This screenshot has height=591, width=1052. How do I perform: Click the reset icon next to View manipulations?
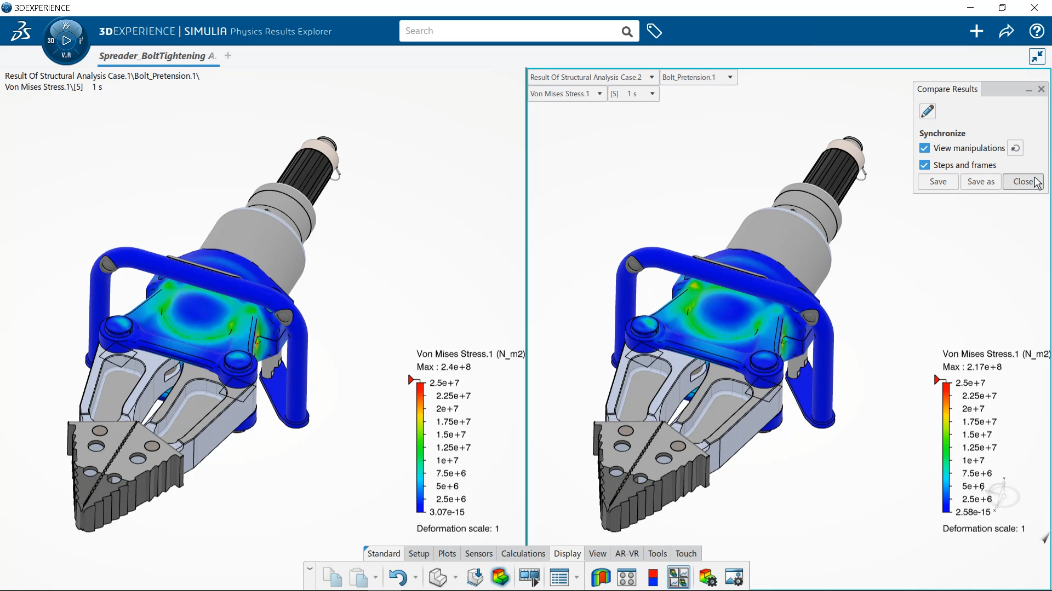pos(1016,148)
